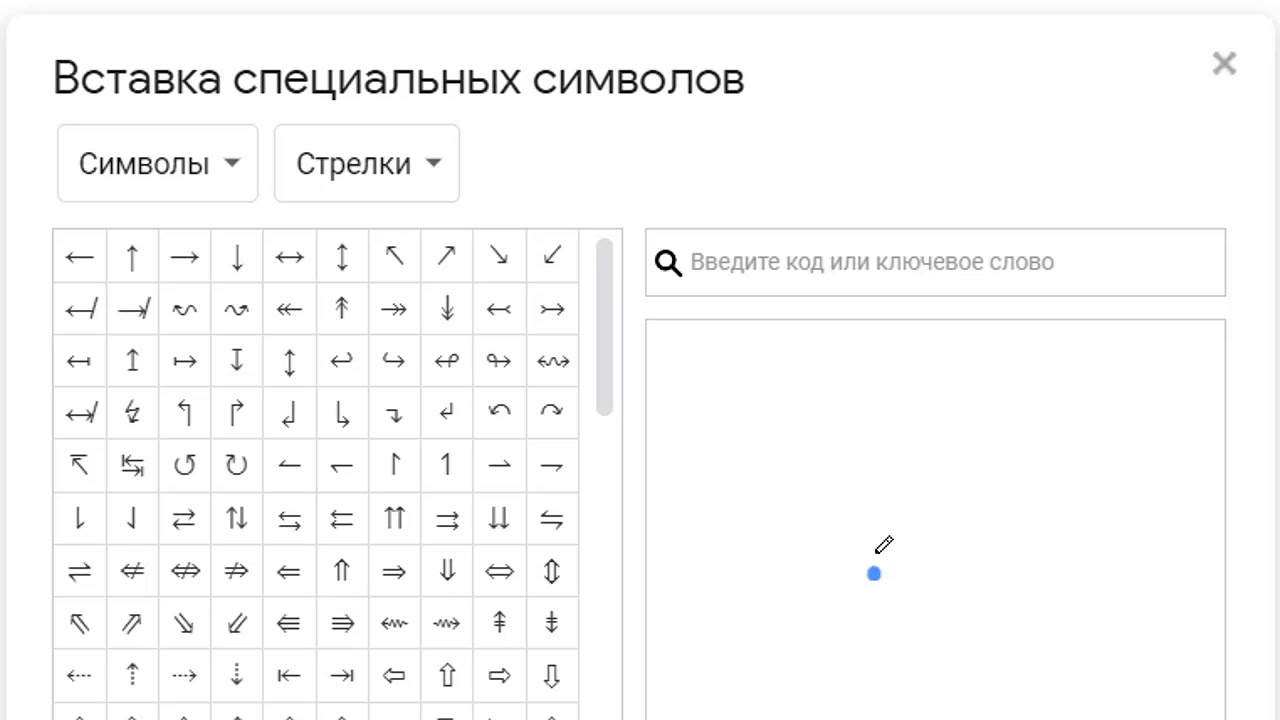Select the north-east diagonal arrow symbol

(447, 257)
